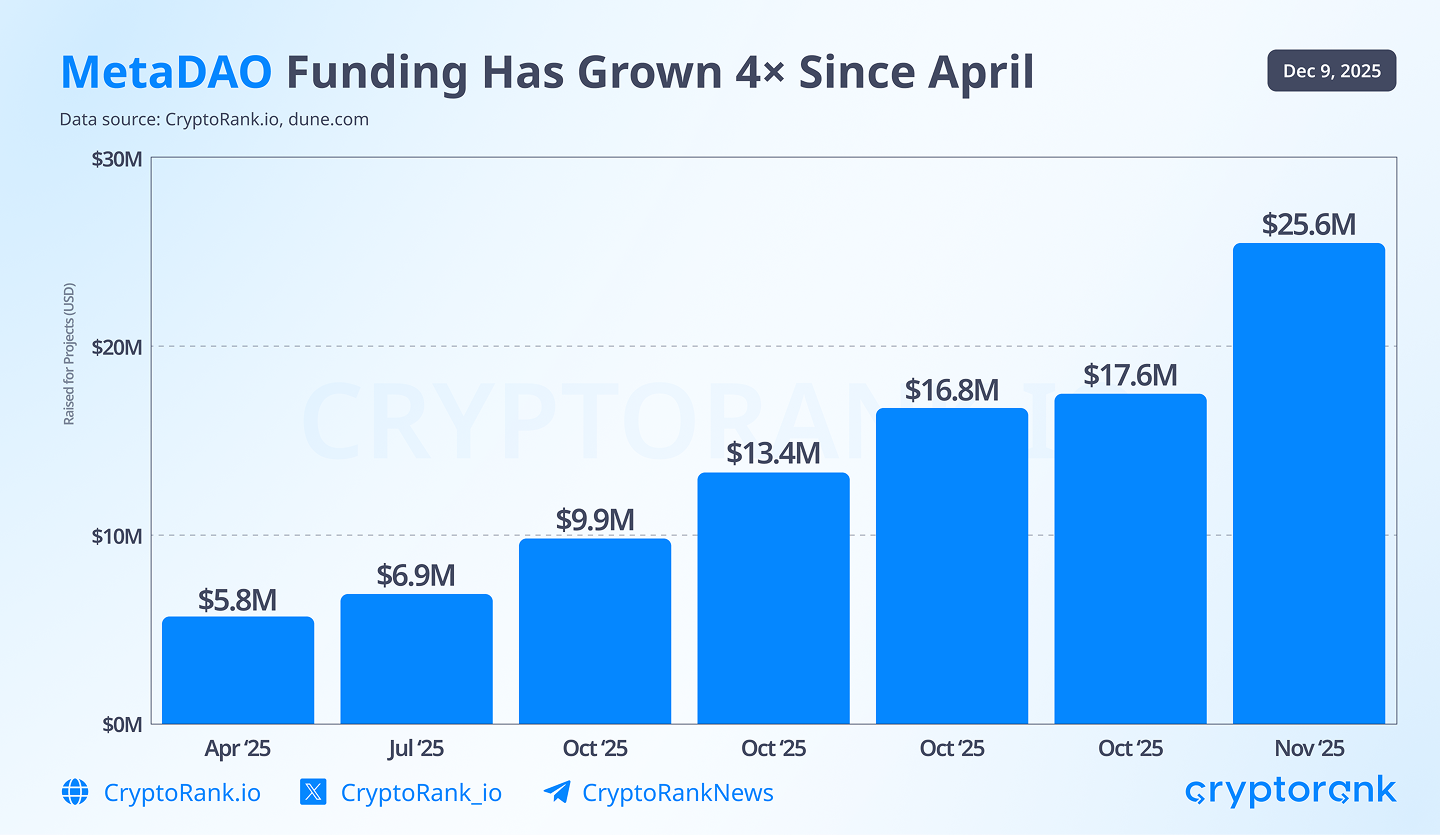The height and width of the screenshot is (835, 1440).
Task: Click the Jul '25 bar
Action: tap(416, 659)
